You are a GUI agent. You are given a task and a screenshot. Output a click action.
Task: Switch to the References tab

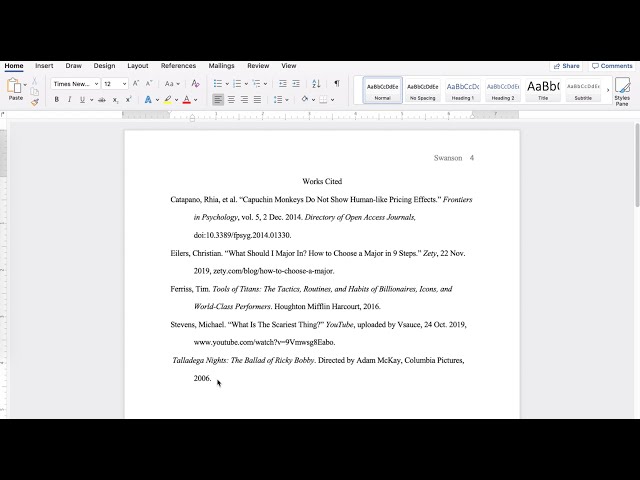(x=178, y=66)
